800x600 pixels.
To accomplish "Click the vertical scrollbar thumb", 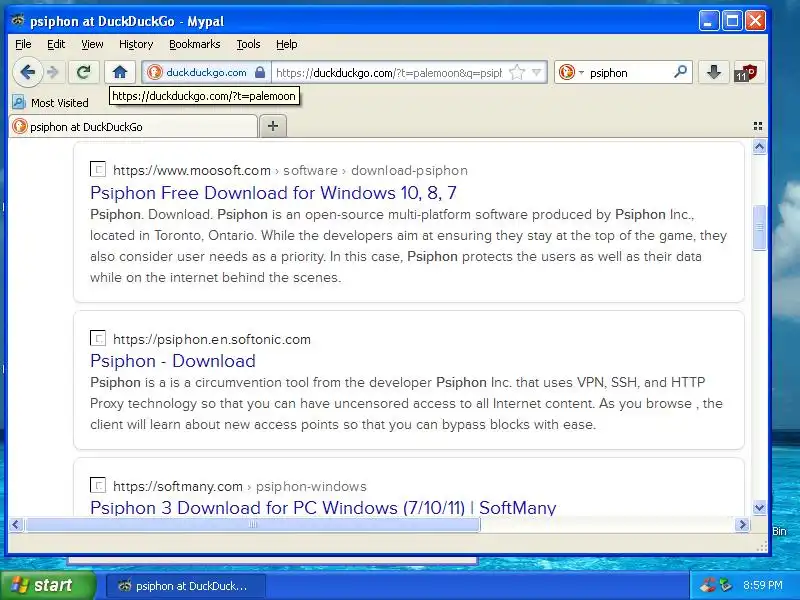I will 759,228.
